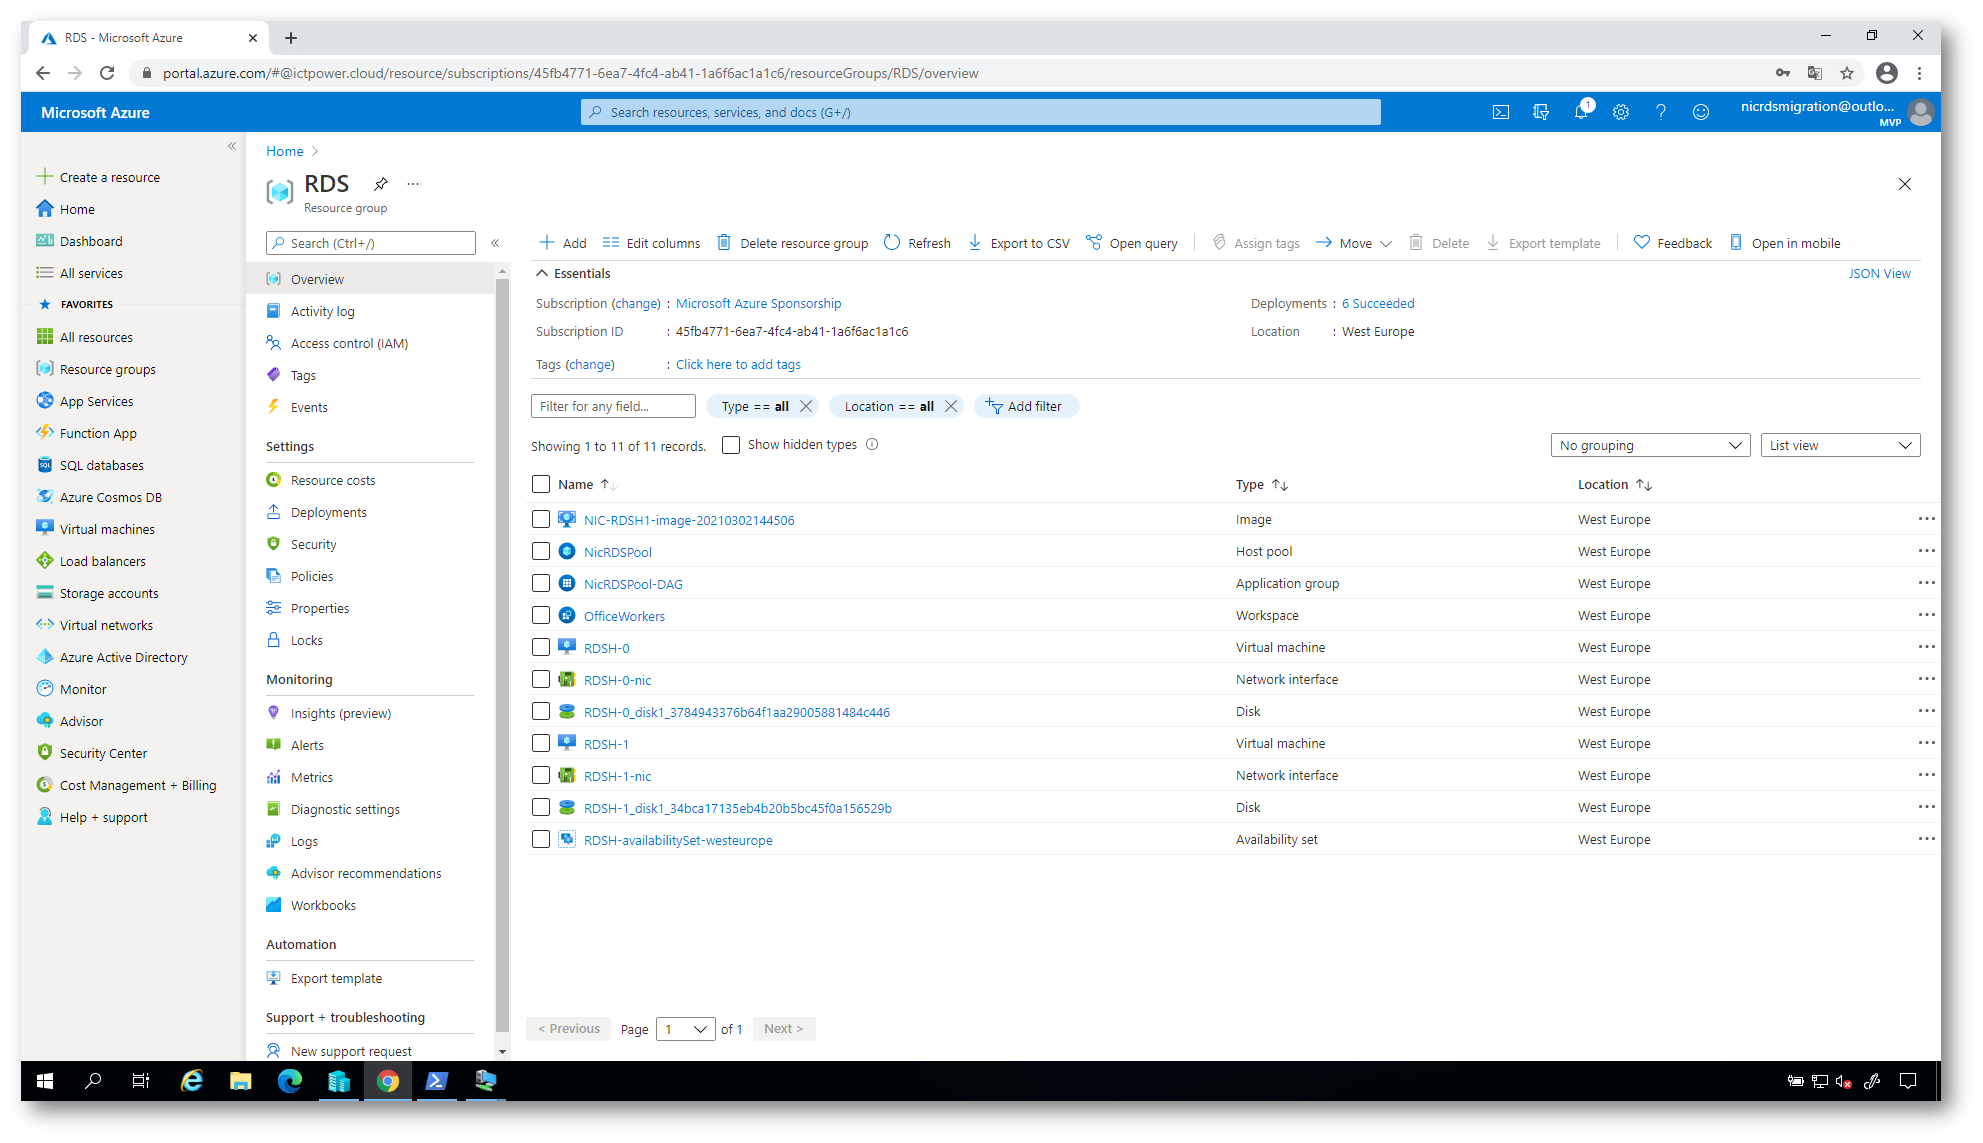Check the RDSH-availabilitySet-westeurope checkbox
The width and height of the screenshot is (1983, 1143).
[x=541, y=839]
